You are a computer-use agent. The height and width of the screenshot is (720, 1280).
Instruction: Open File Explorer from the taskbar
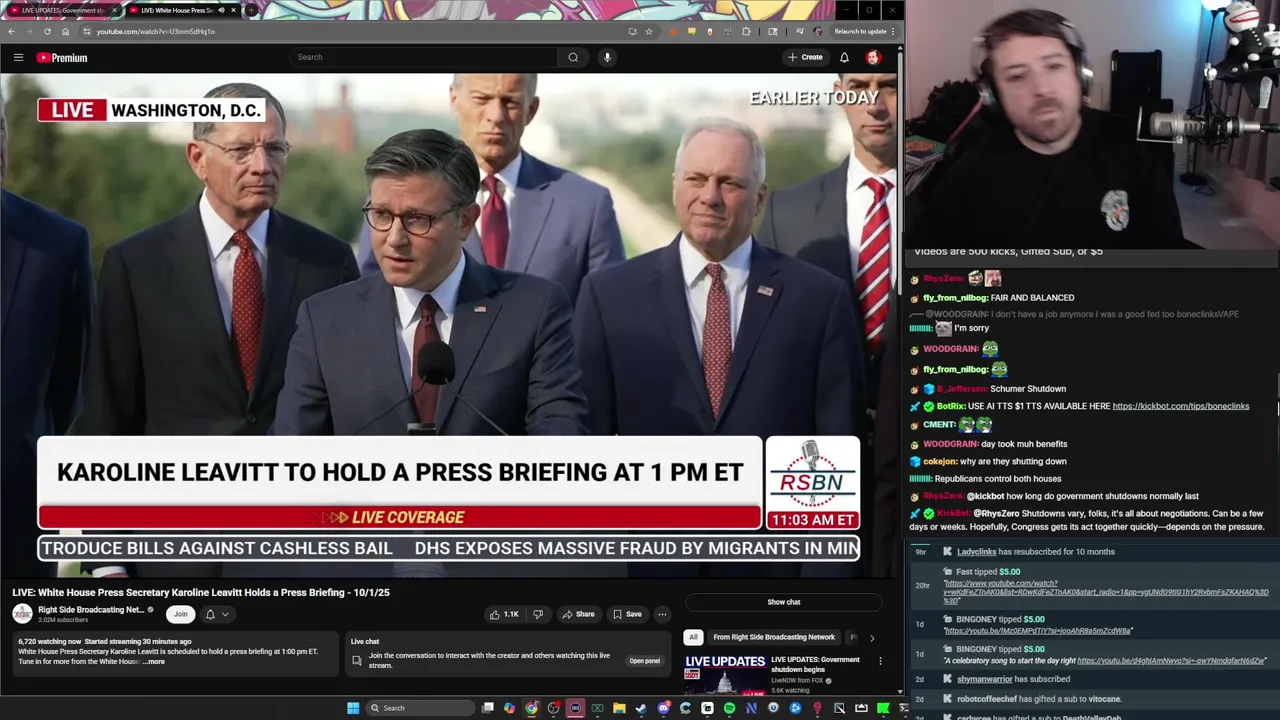click(619, 708)
